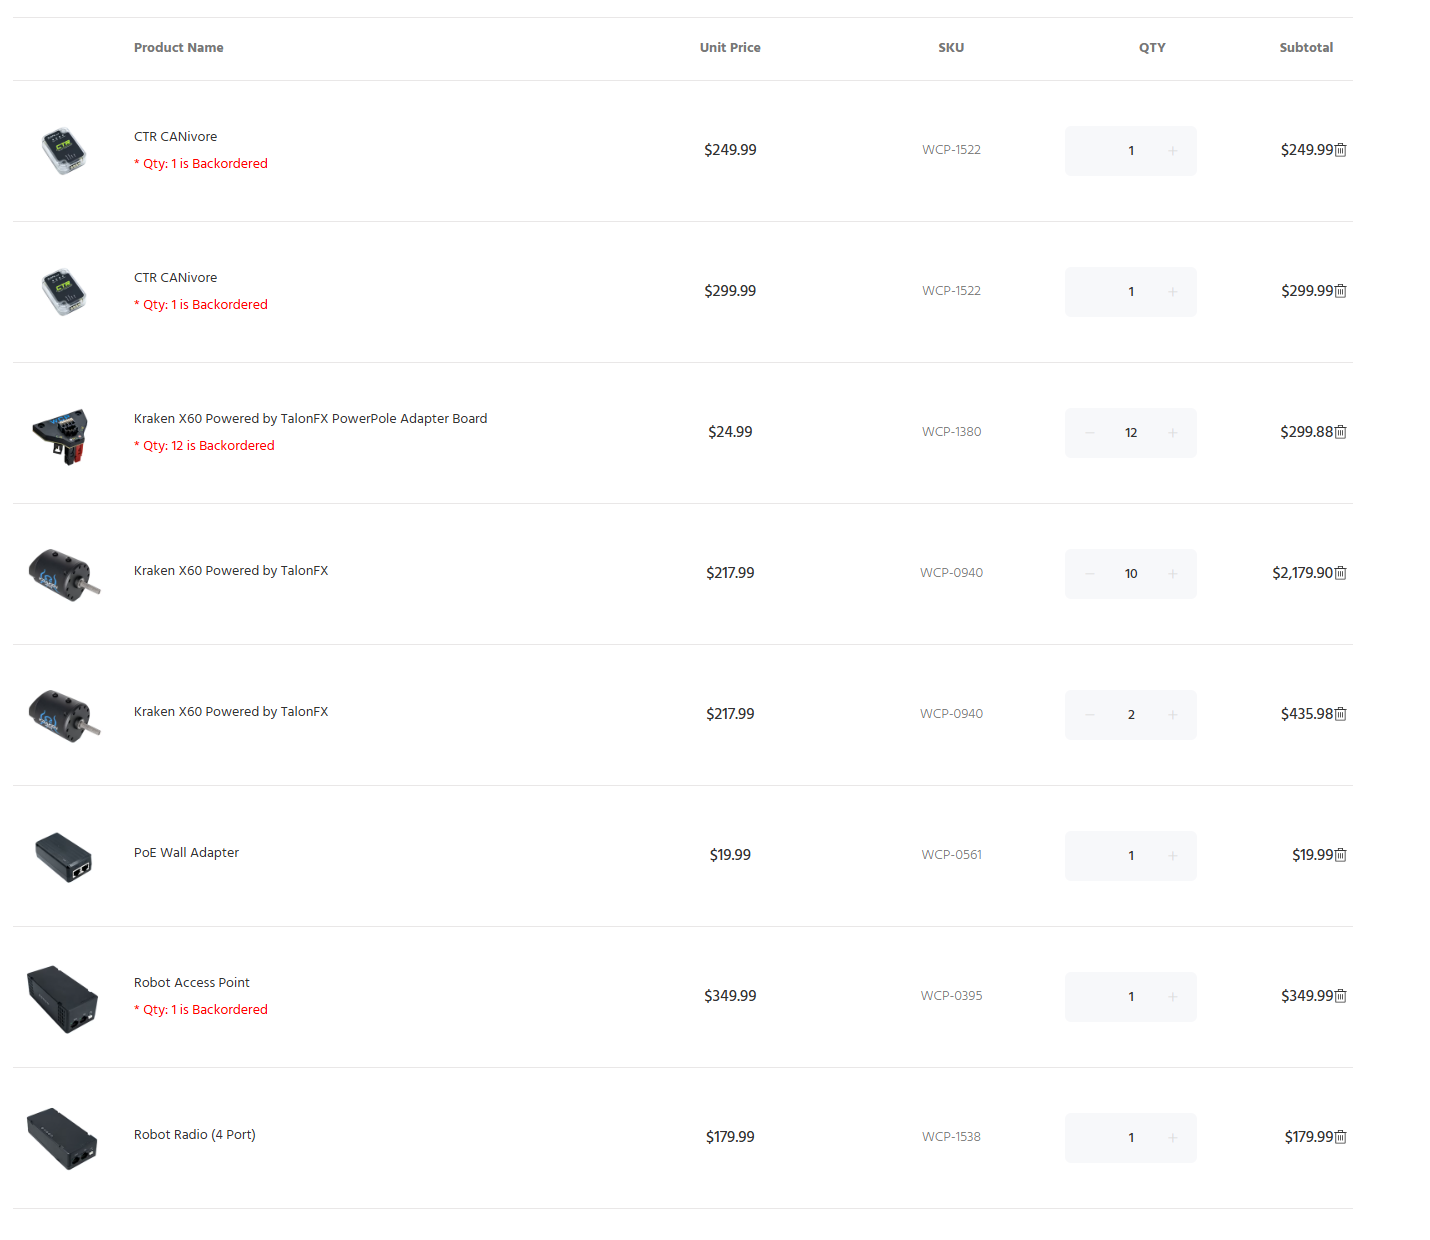Decrease quantity of 2-unit Kraken X60
The width and height of the screenshot is (1430, 1240).
(1090, 715)
